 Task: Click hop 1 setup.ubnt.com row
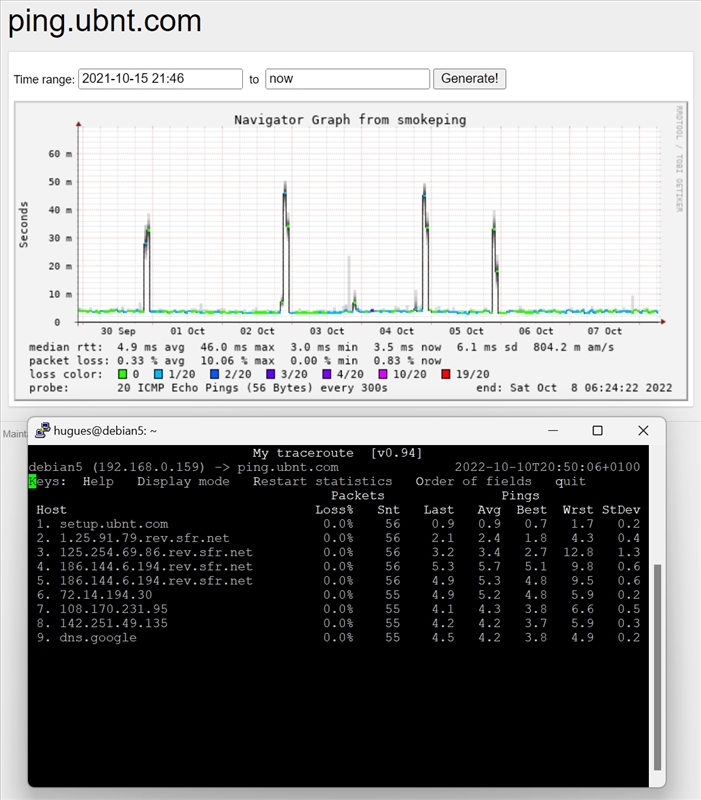(x=338, y=524)
